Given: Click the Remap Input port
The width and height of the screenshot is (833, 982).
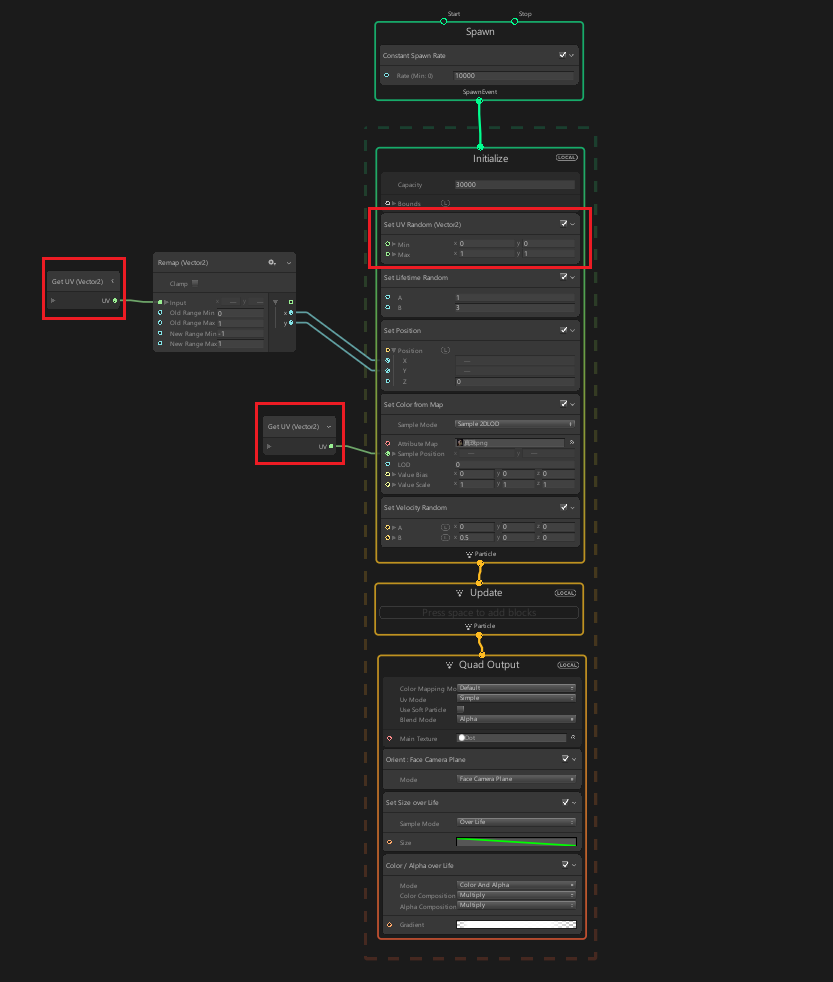Looking at the screenshot, I should [160, 302].
